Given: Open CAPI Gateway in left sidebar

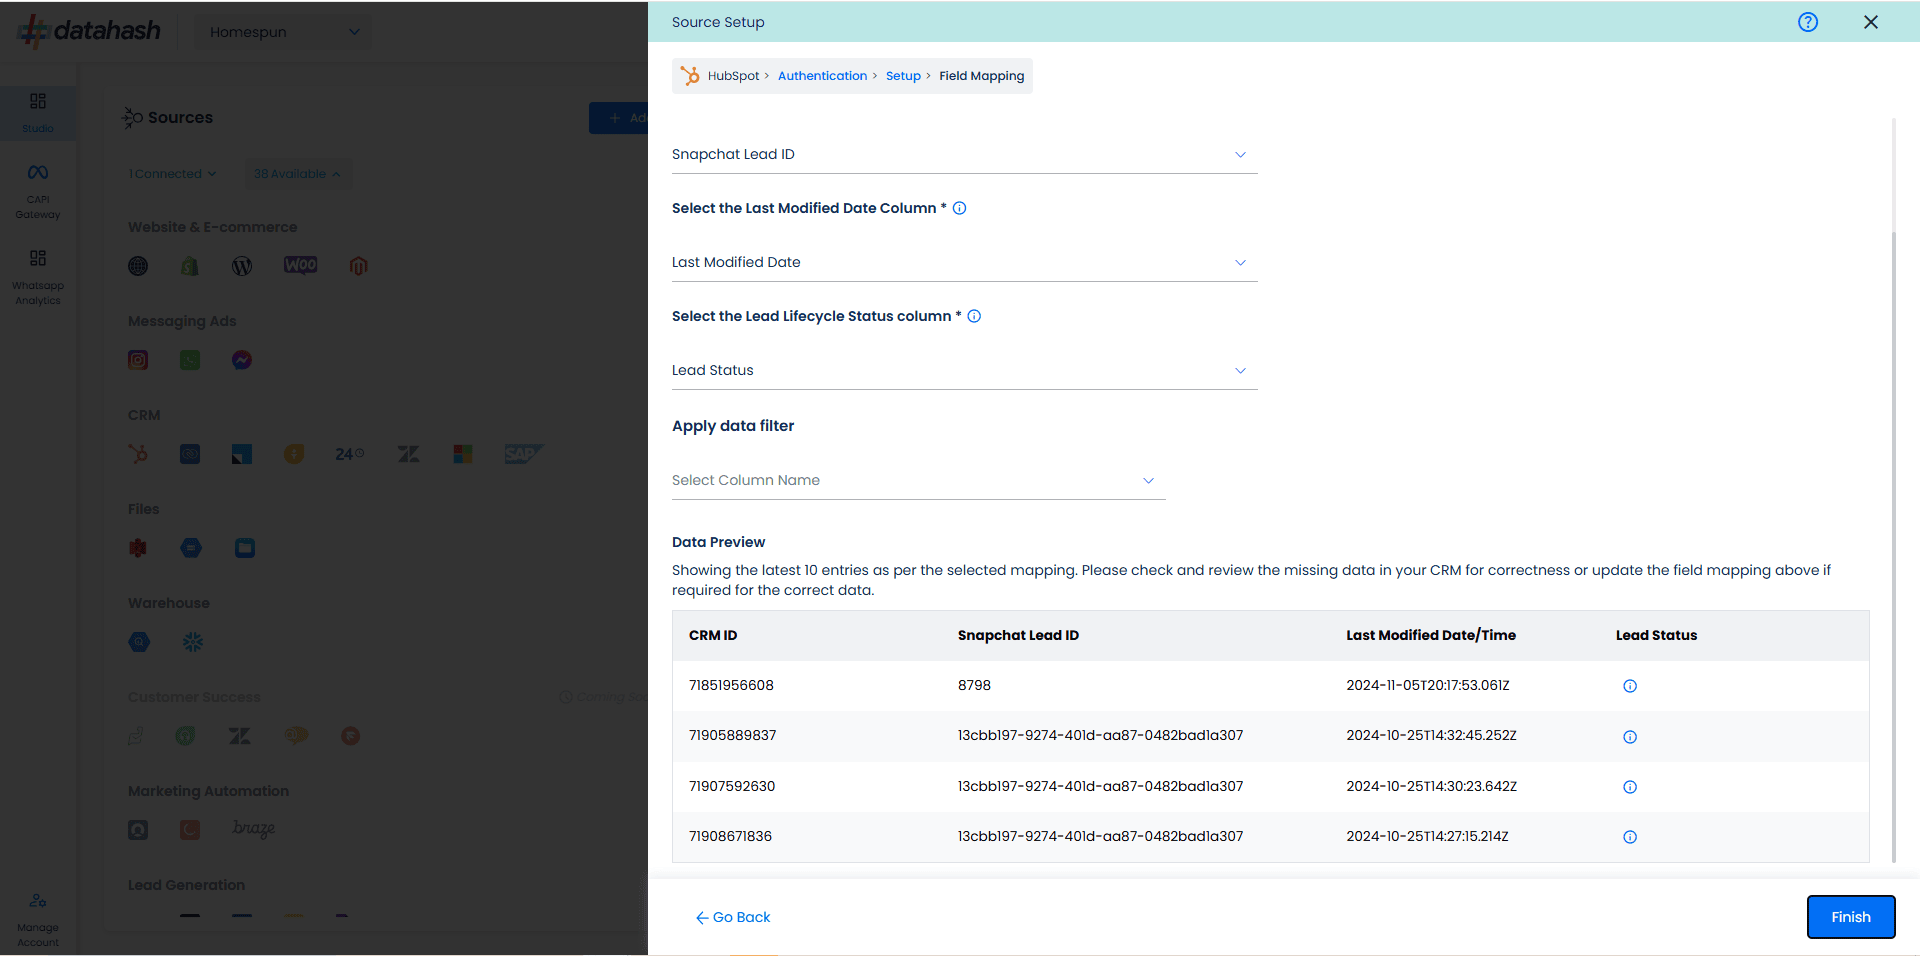Looking at the screenshot, I should 38,192.
